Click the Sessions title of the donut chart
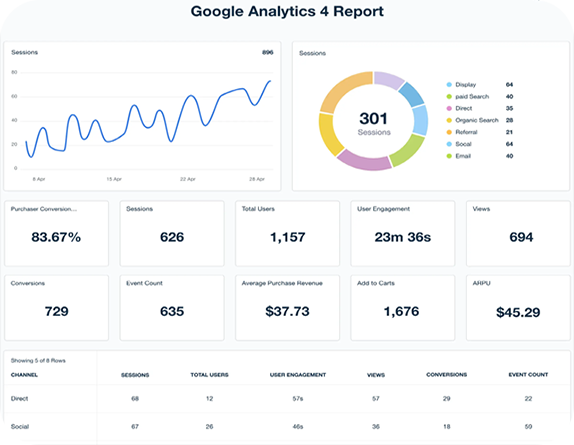574x445 pixels. [x=312, y=53]
